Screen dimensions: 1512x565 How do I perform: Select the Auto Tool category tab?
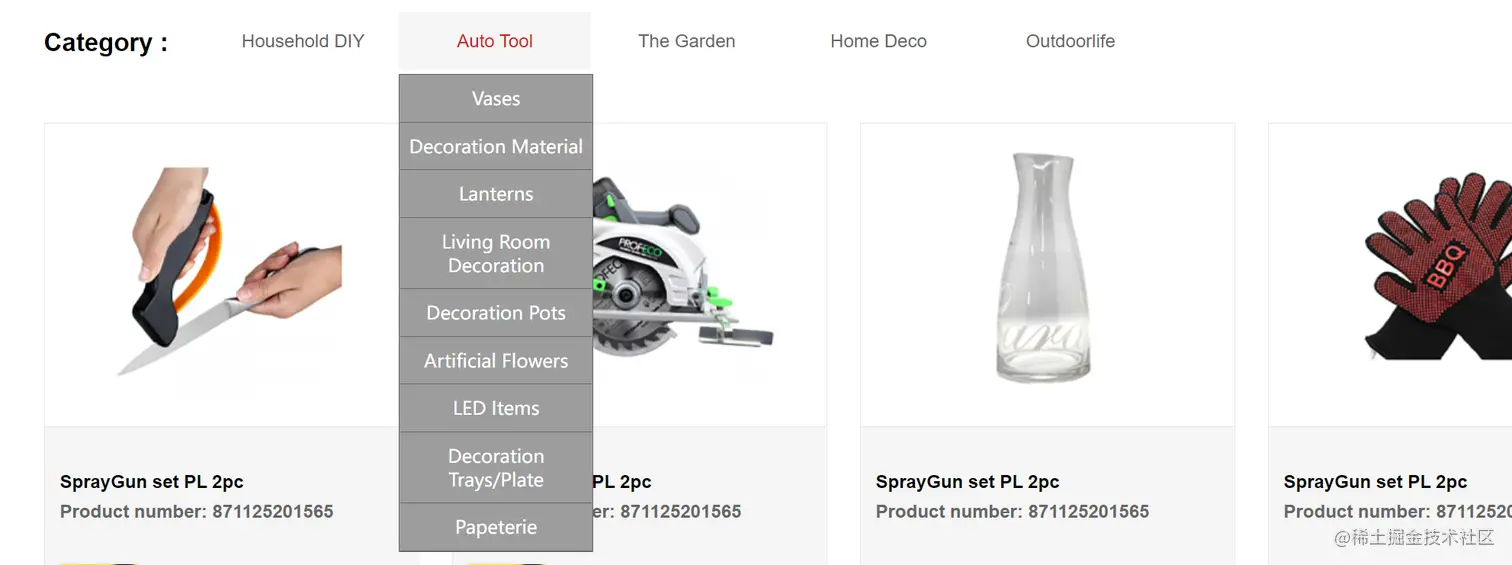(495, 41)
